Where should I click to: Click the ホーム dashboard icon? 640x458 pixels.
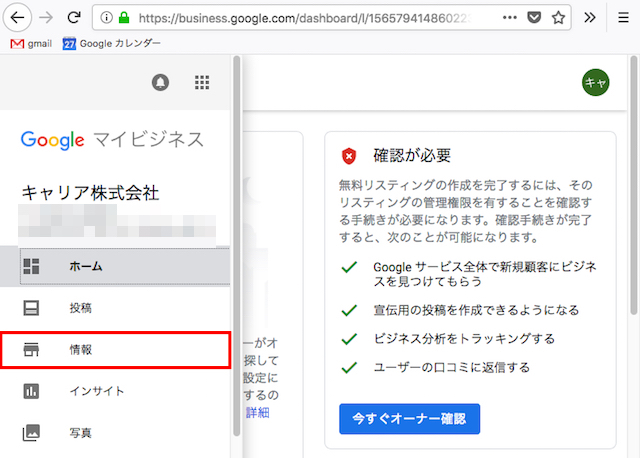tap(31, 266)
